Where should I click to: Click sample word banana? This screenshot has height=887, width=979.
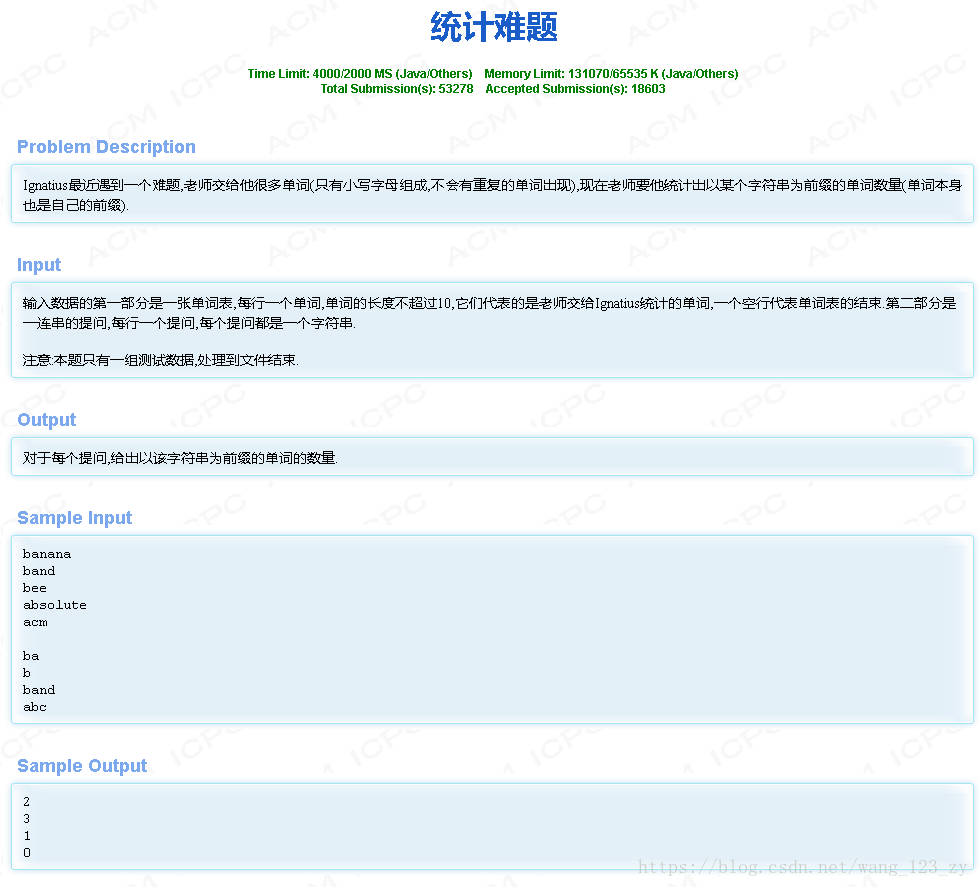coord(47,554)
